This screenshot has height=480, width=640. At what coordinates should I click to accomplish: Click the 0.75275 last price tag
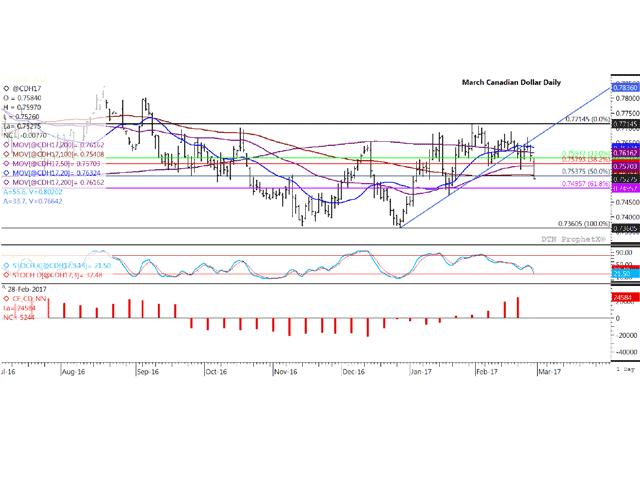[625, 179]
